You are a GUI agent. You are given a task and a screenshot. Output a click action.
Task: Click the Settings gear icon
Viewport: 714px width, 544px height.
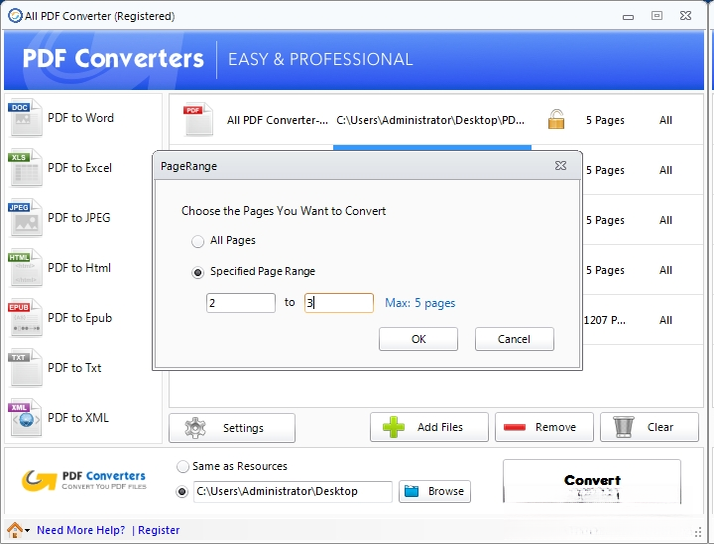(x=195, y=428)
